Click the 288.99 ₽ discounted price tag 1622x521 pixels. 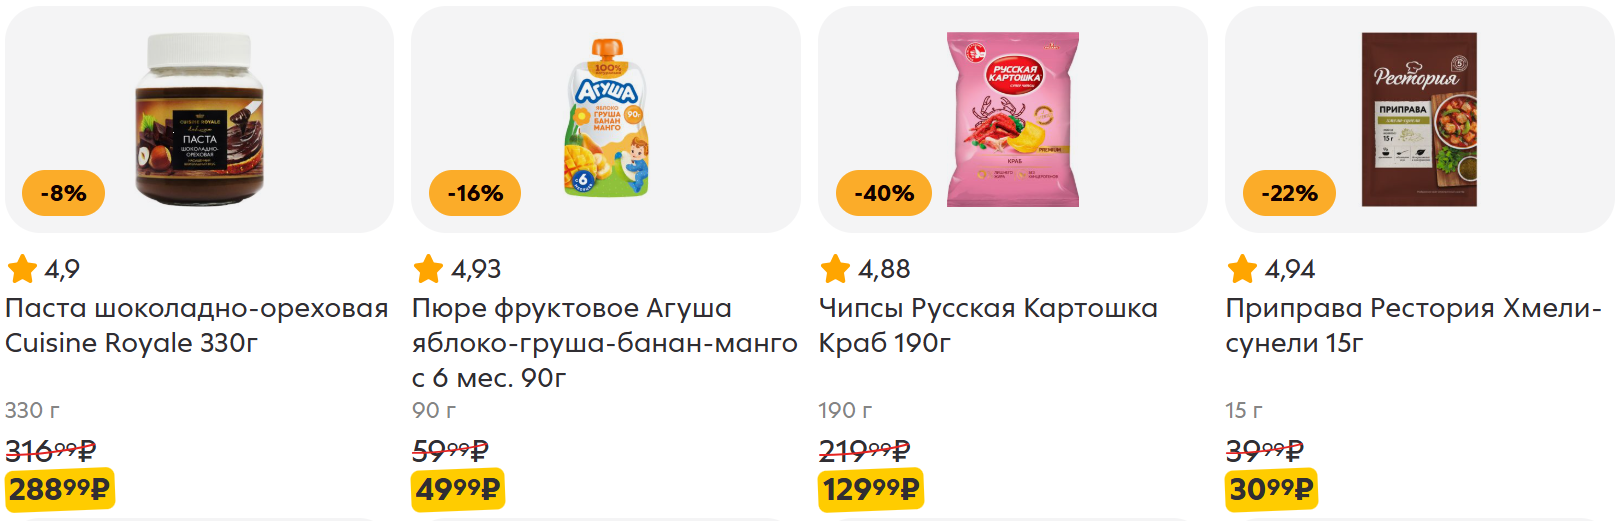click(x=59, y=489)
